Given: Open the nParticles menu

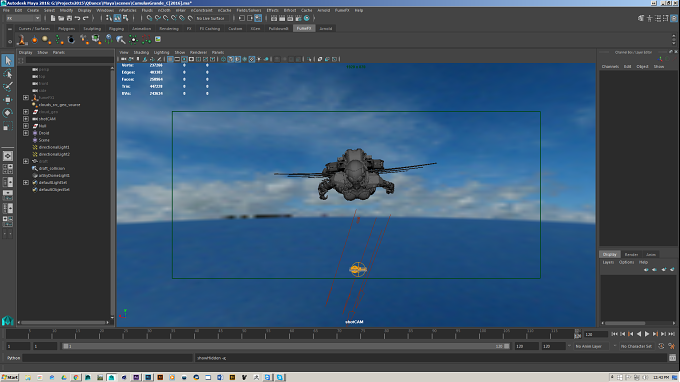Looking at the screenshot, I should 127,10.
